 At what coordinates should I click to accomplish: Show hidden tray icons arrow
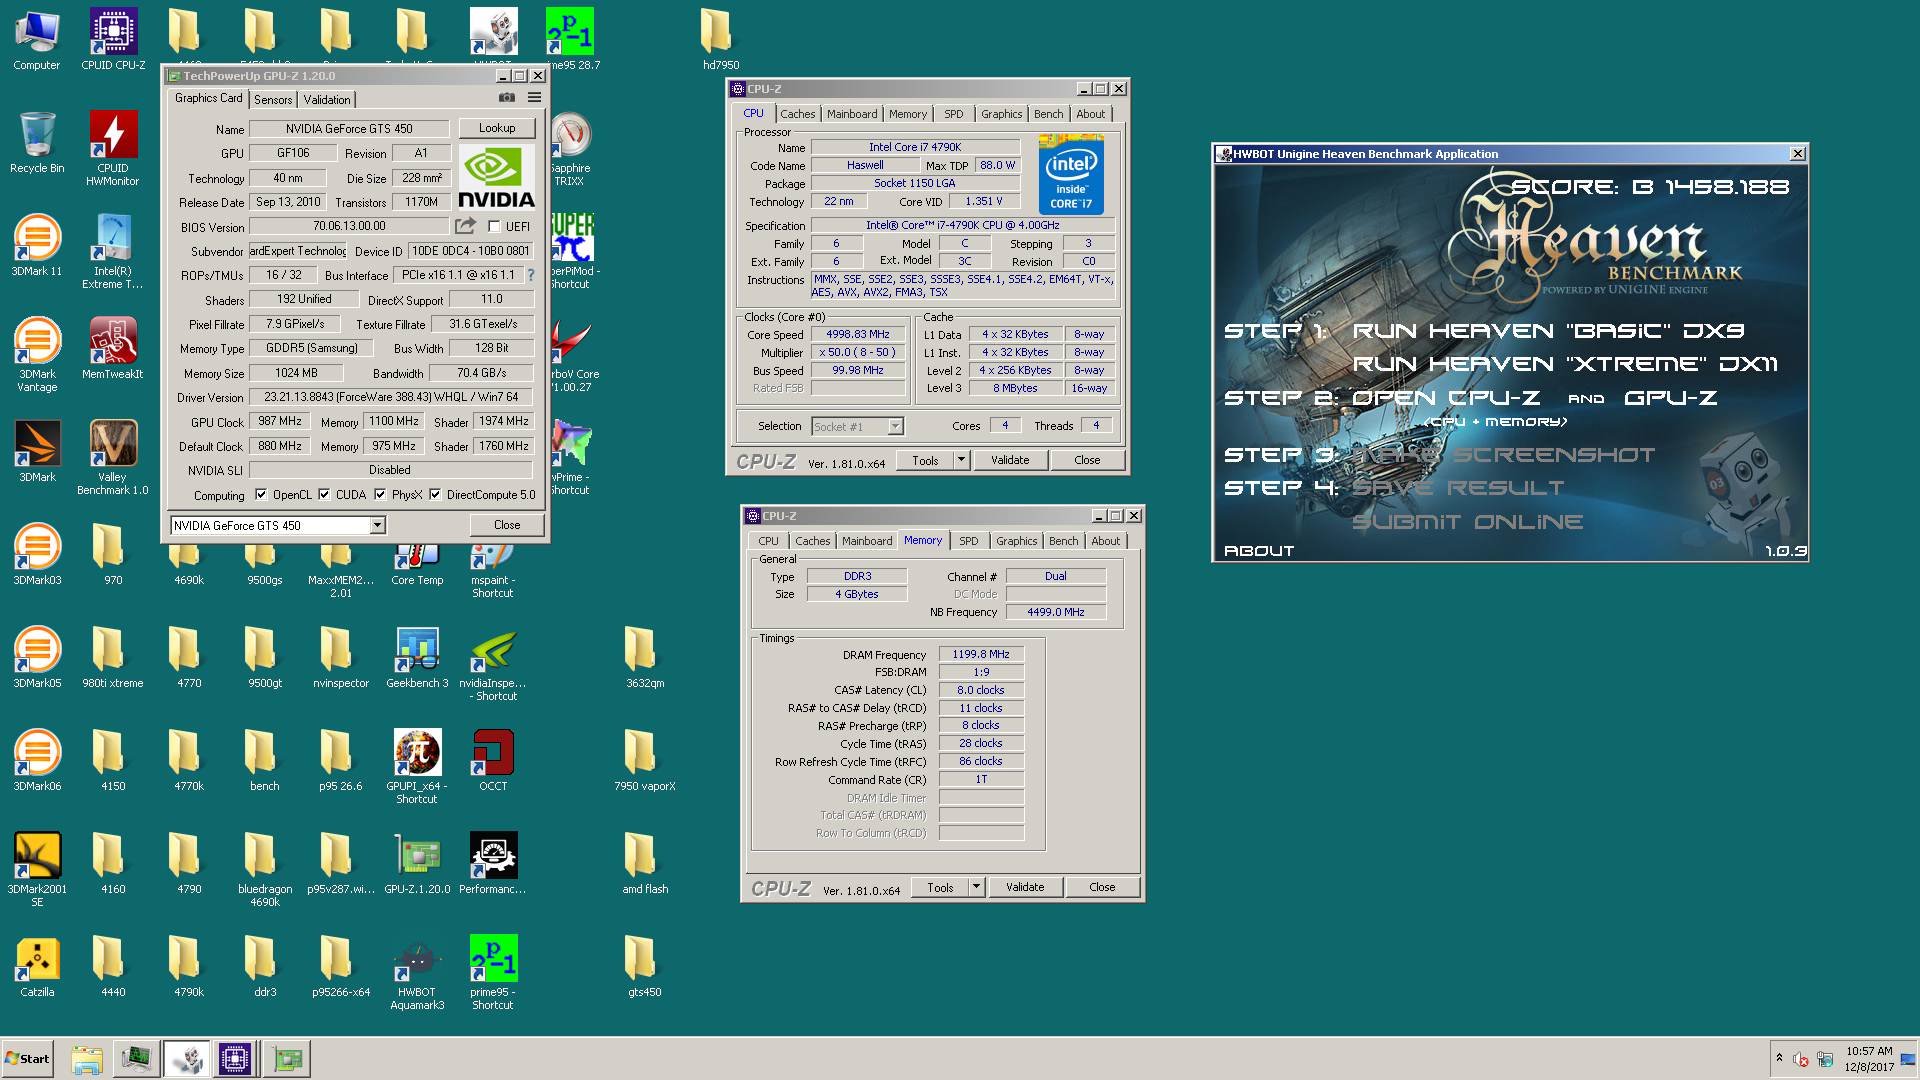click(1779, 1058)
